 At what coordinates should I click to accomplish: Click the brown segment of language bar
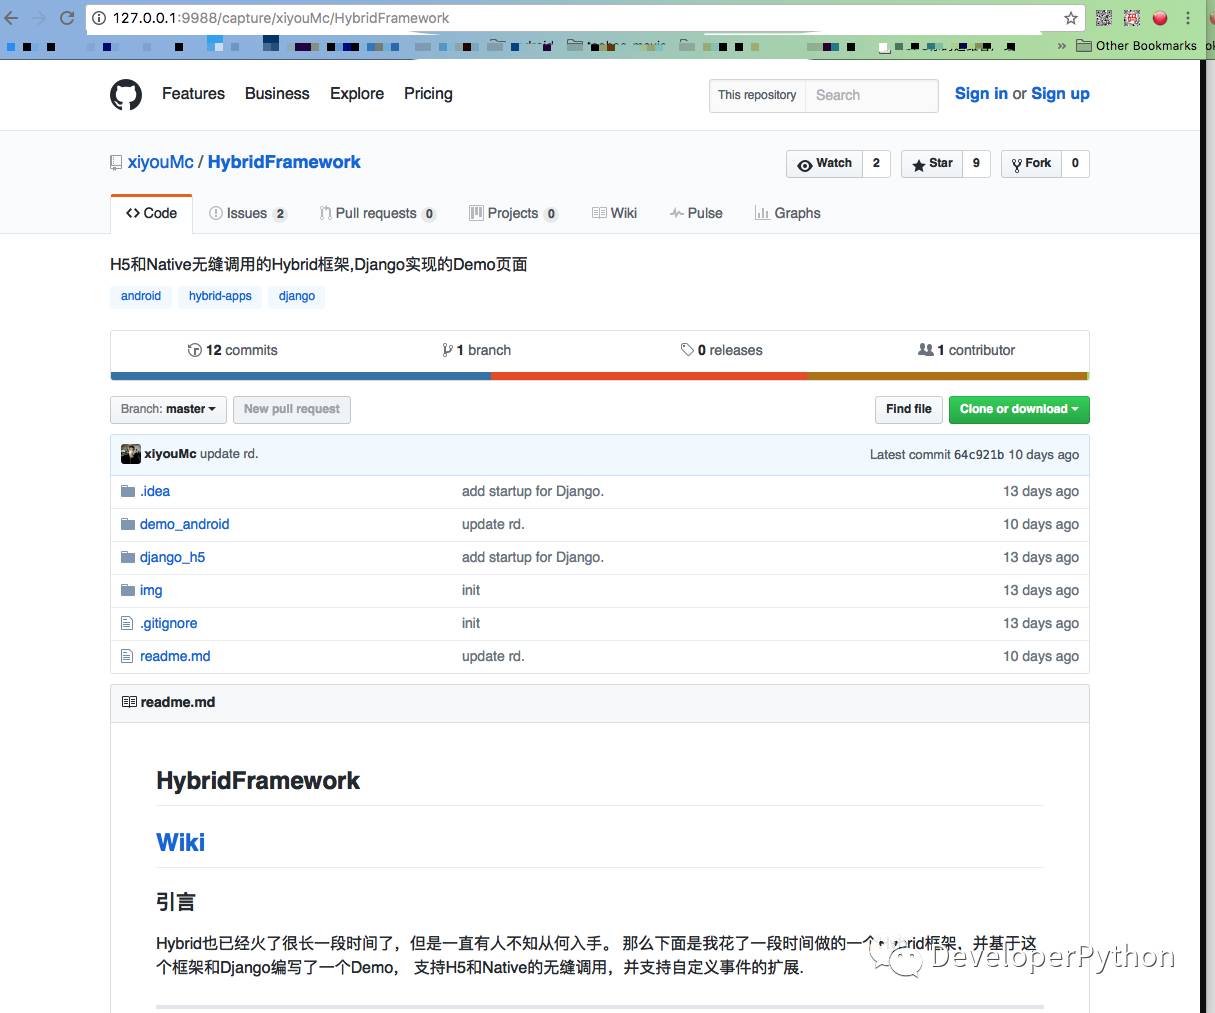coord(946,376)
